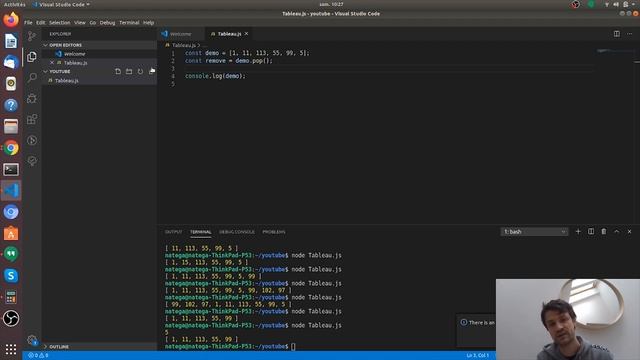Open the Debug view in activity bar
This screenshot has width=640, height=360.
tap(32, 98)
